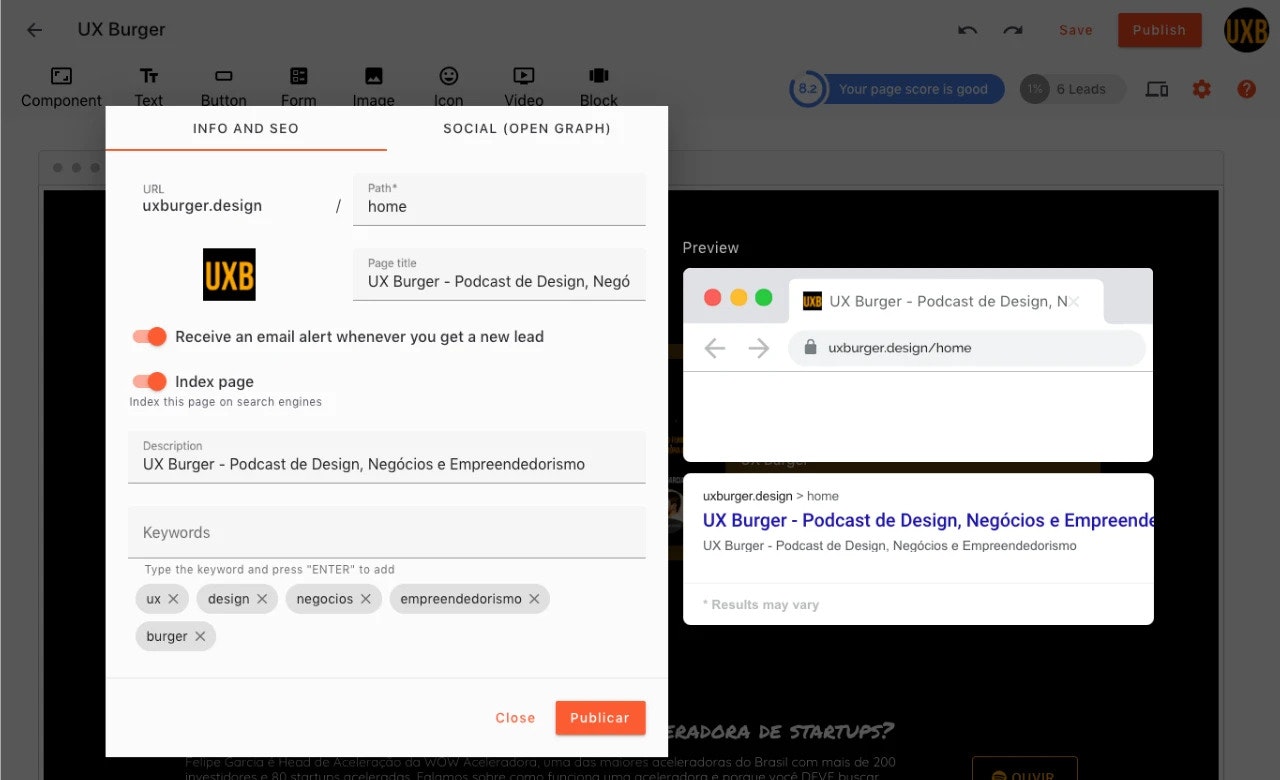
Task: Open UXB account avatar
Action: coord(1246,30)
